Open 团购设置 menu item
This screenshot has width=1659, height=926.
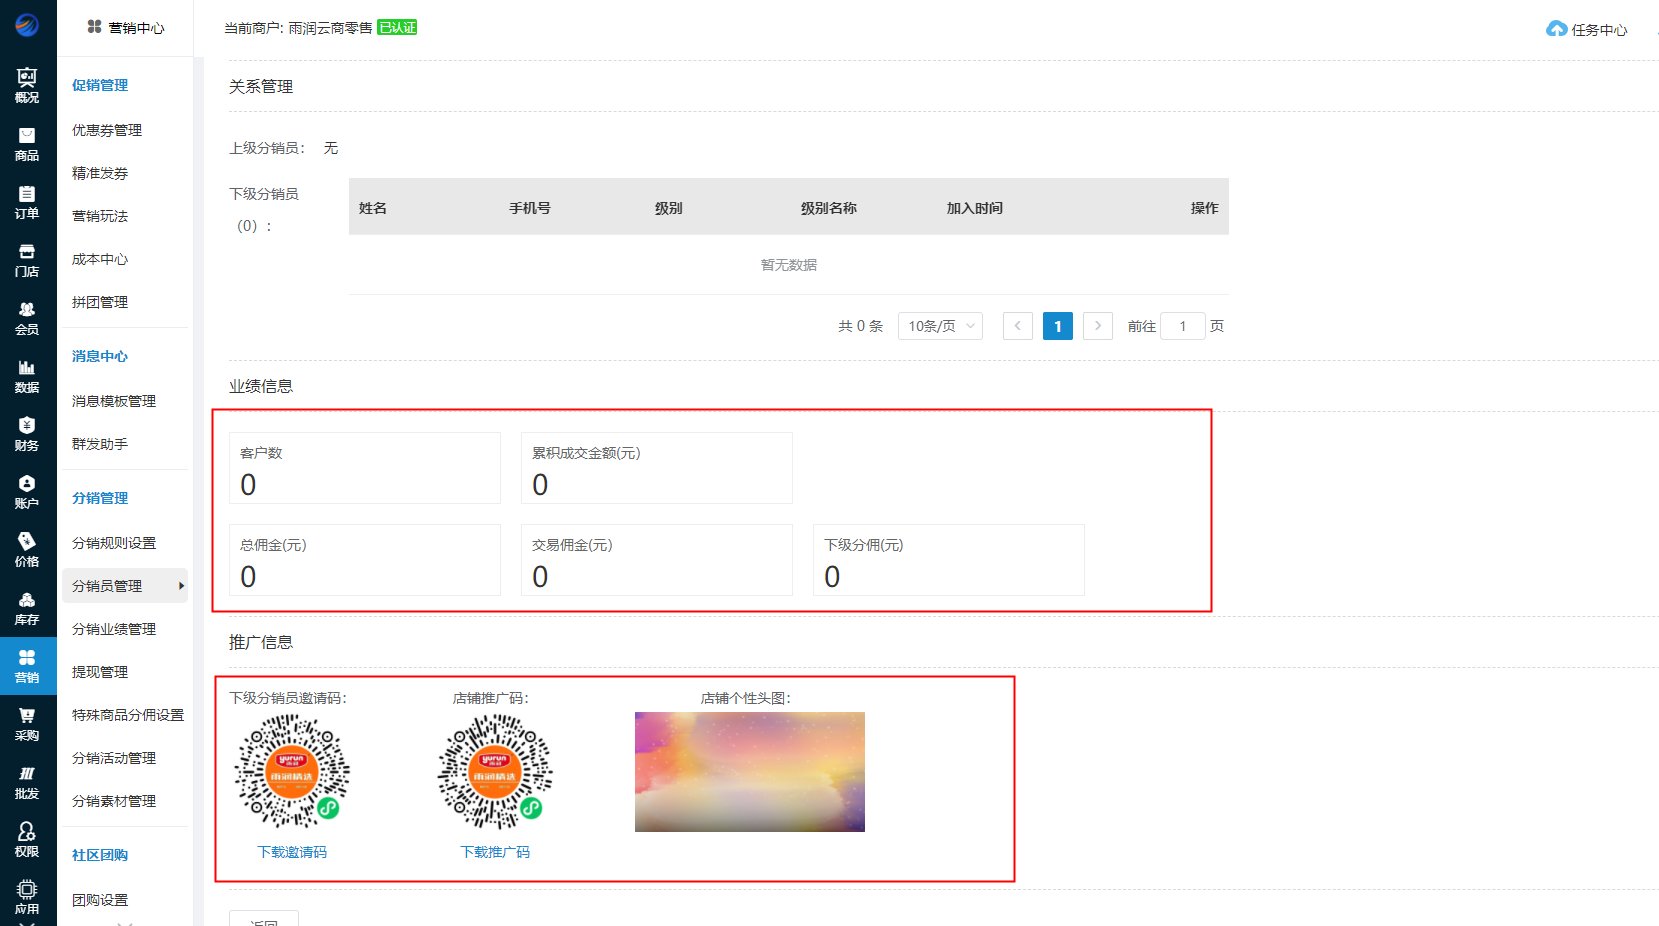tap(100, 900)
